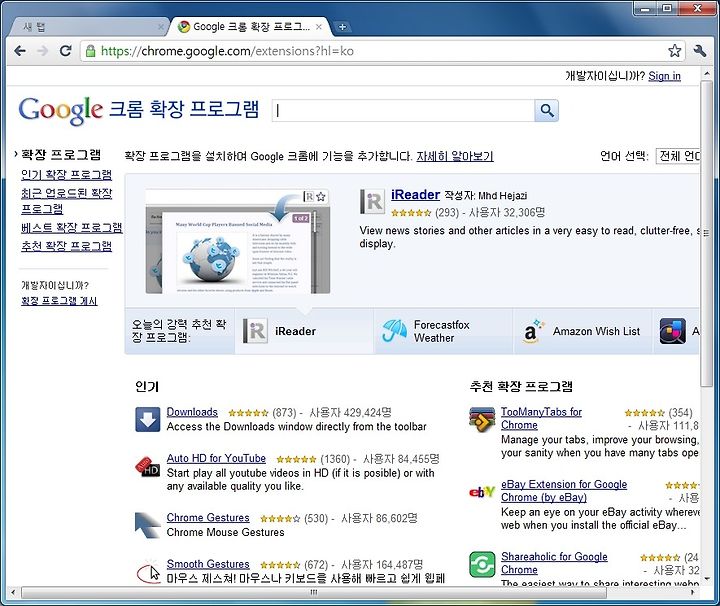Close the Google Chrome extensions tab
The height and width of the screenshot is (606, 720).
(x=319, y=27)
